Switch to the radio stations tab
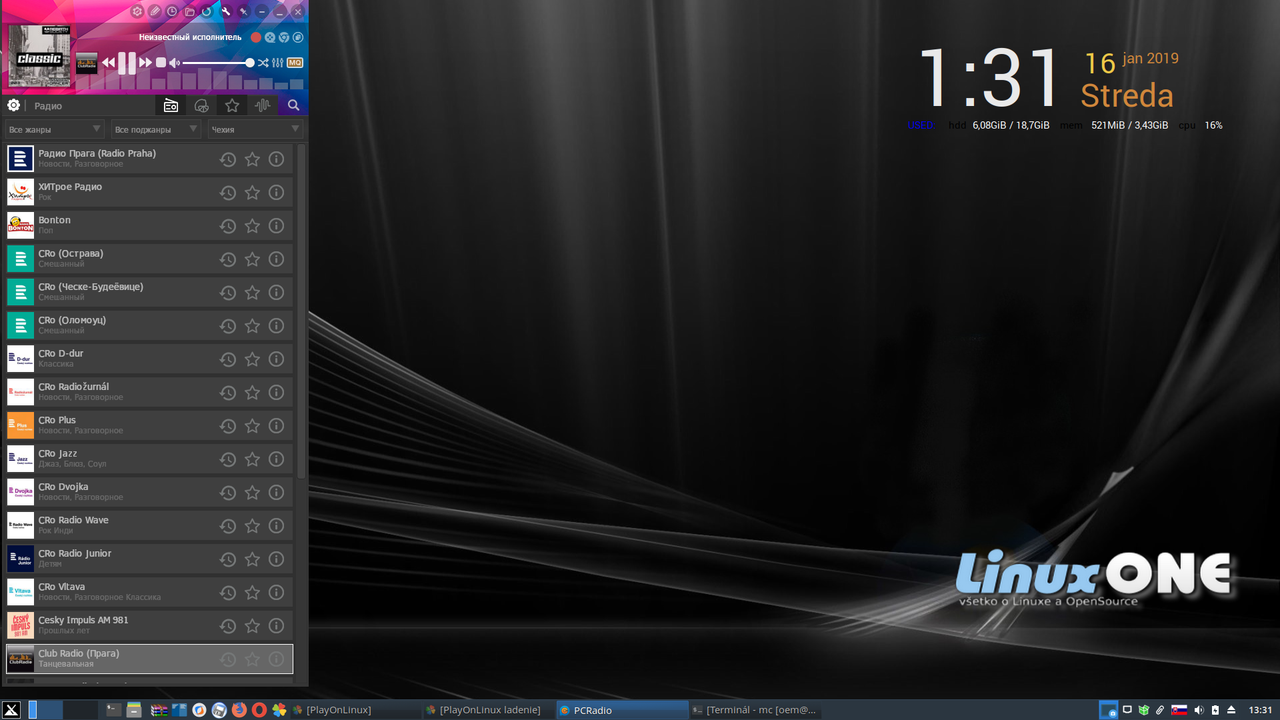1280x720 pixels. click(171, 105)
